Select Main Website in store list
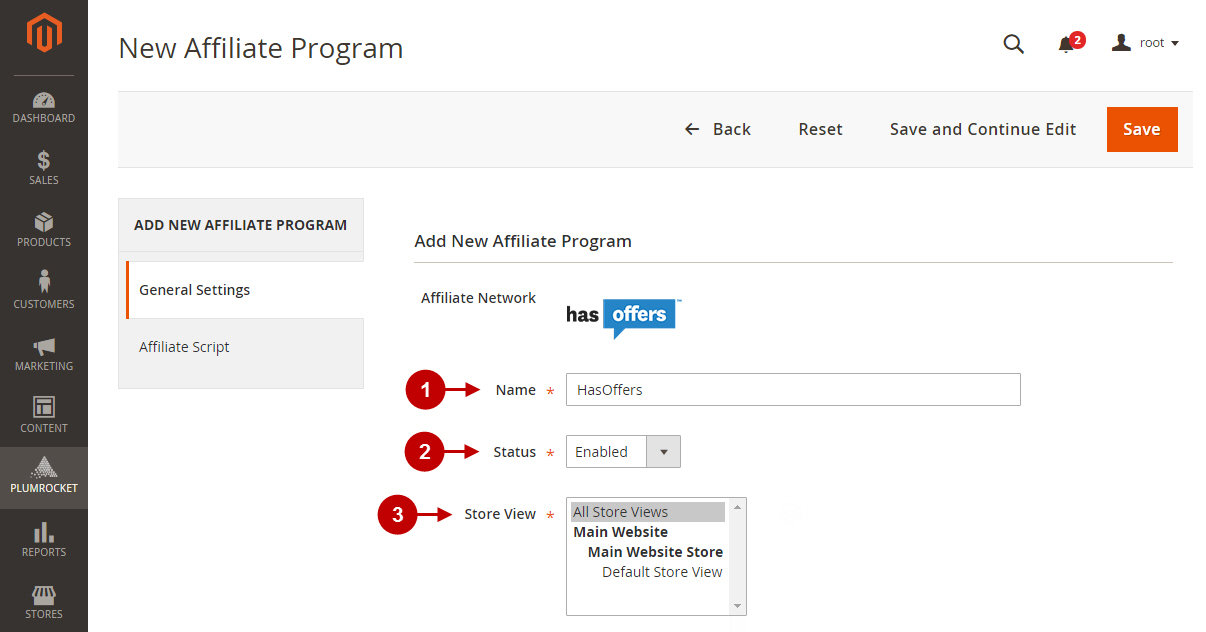1206x632 pixels. tap(648, 532)
